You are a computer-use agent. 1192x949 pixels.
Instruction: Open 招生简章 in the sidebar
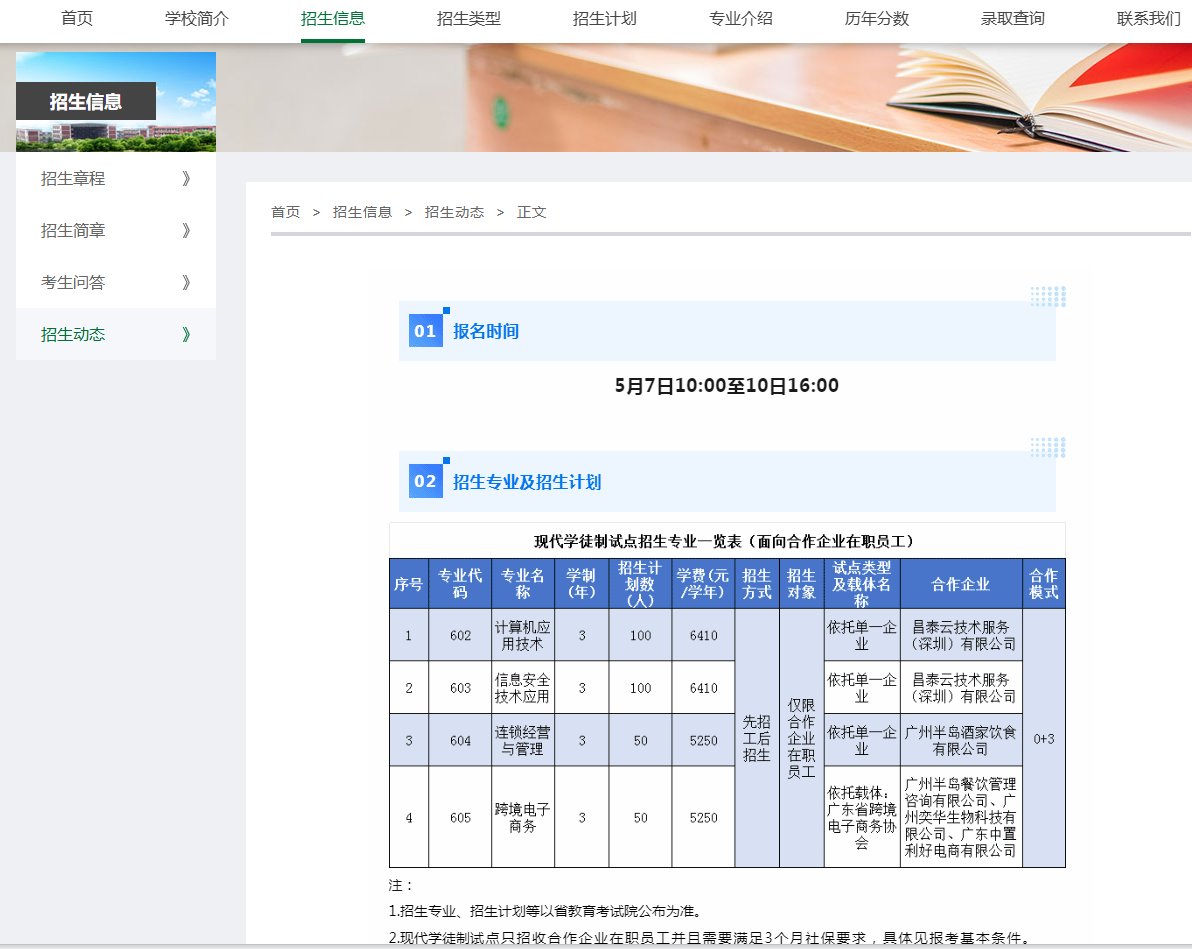coord(73,230)
